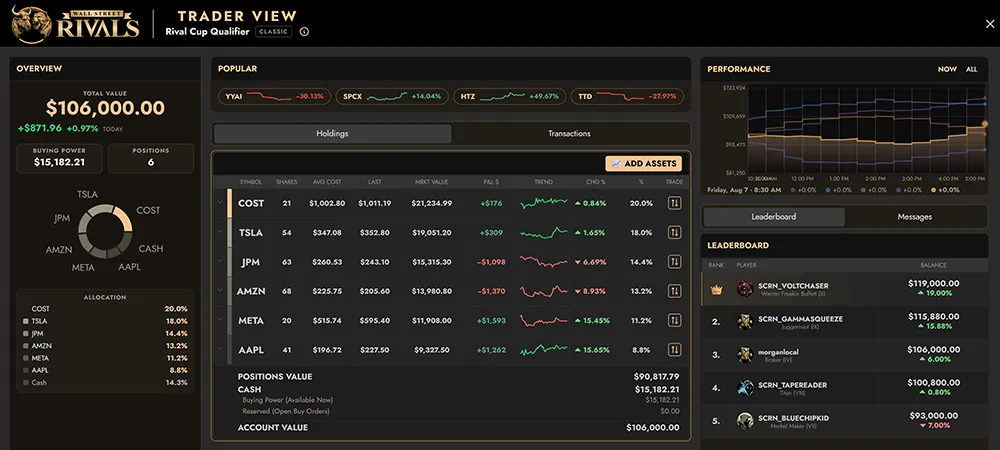Screen dimensions: 1000x450
Task: Click the COST 20.0% allocation row
Action: [105, 308]
